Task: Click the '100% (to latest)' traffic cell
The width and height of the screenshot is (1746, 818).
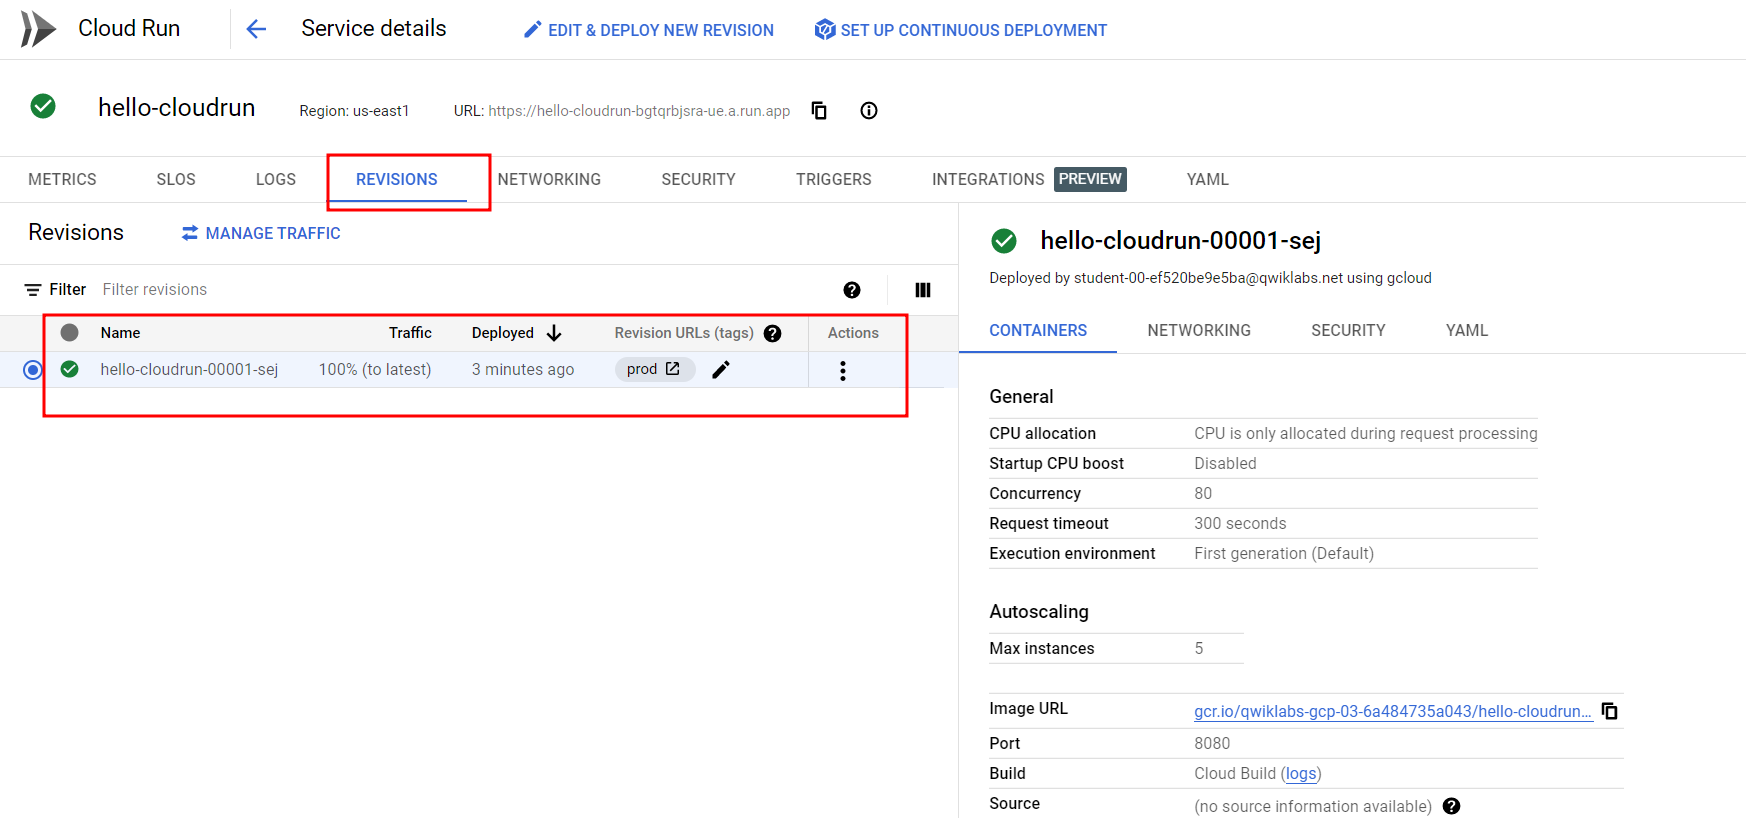Action: [375, 369]
